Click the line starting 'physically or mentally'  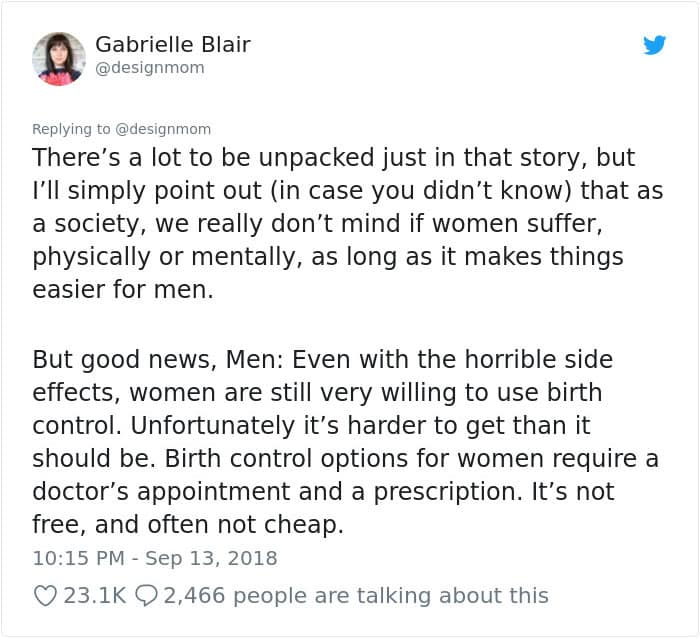click(328, 257)
